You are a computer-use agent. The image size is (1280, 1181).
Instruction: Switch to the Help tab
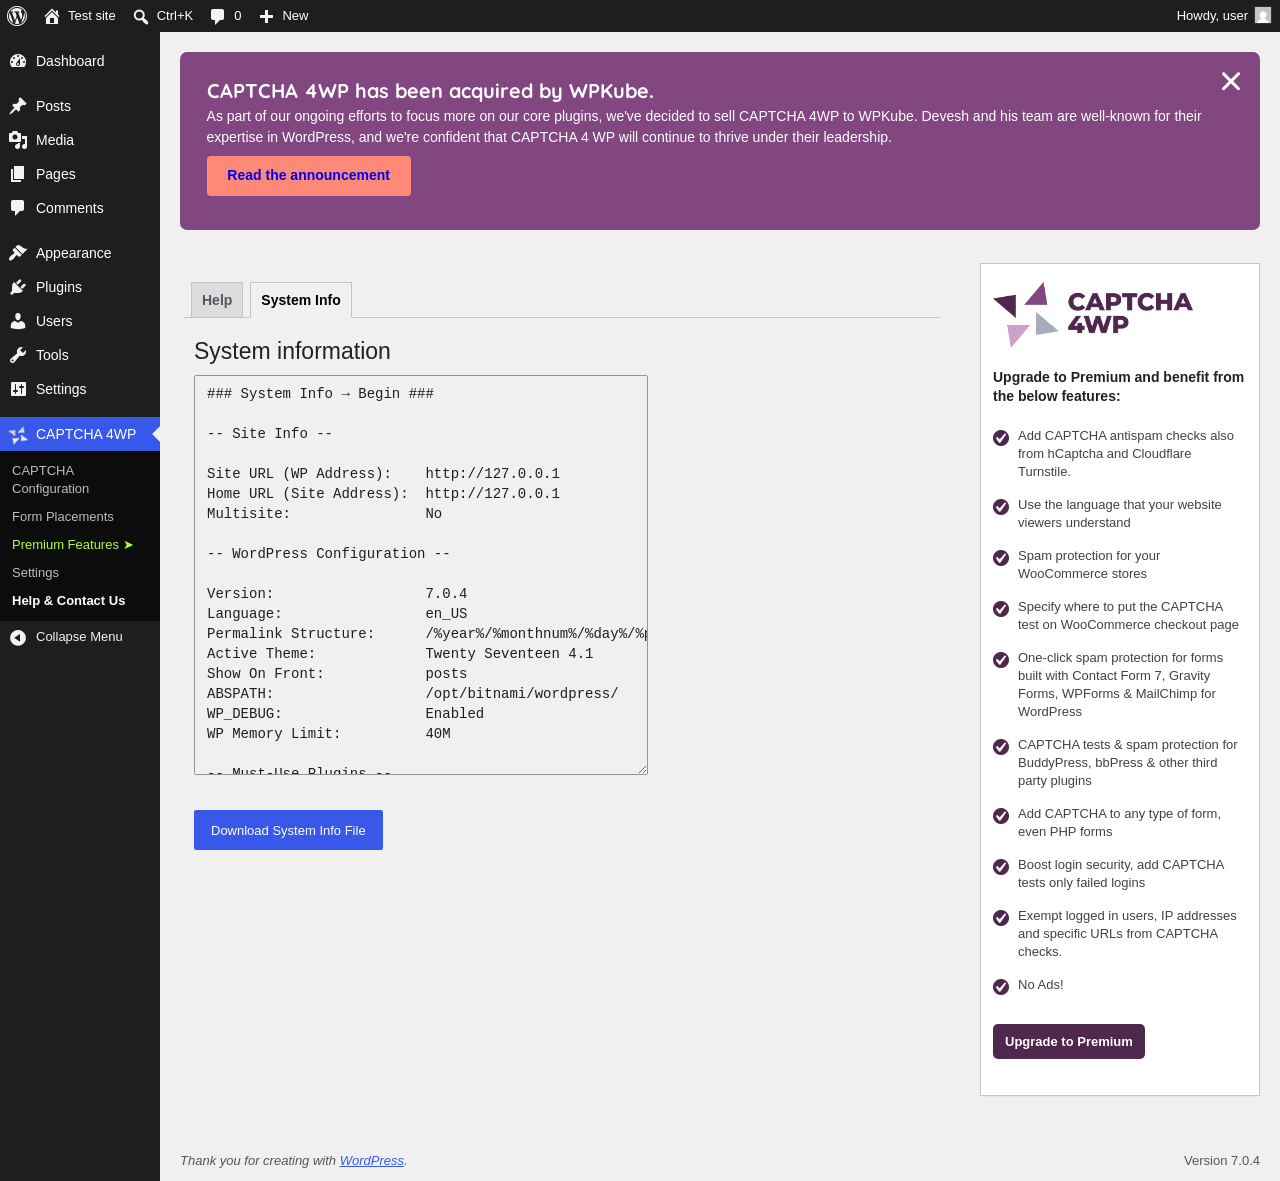tap(217, 300)
